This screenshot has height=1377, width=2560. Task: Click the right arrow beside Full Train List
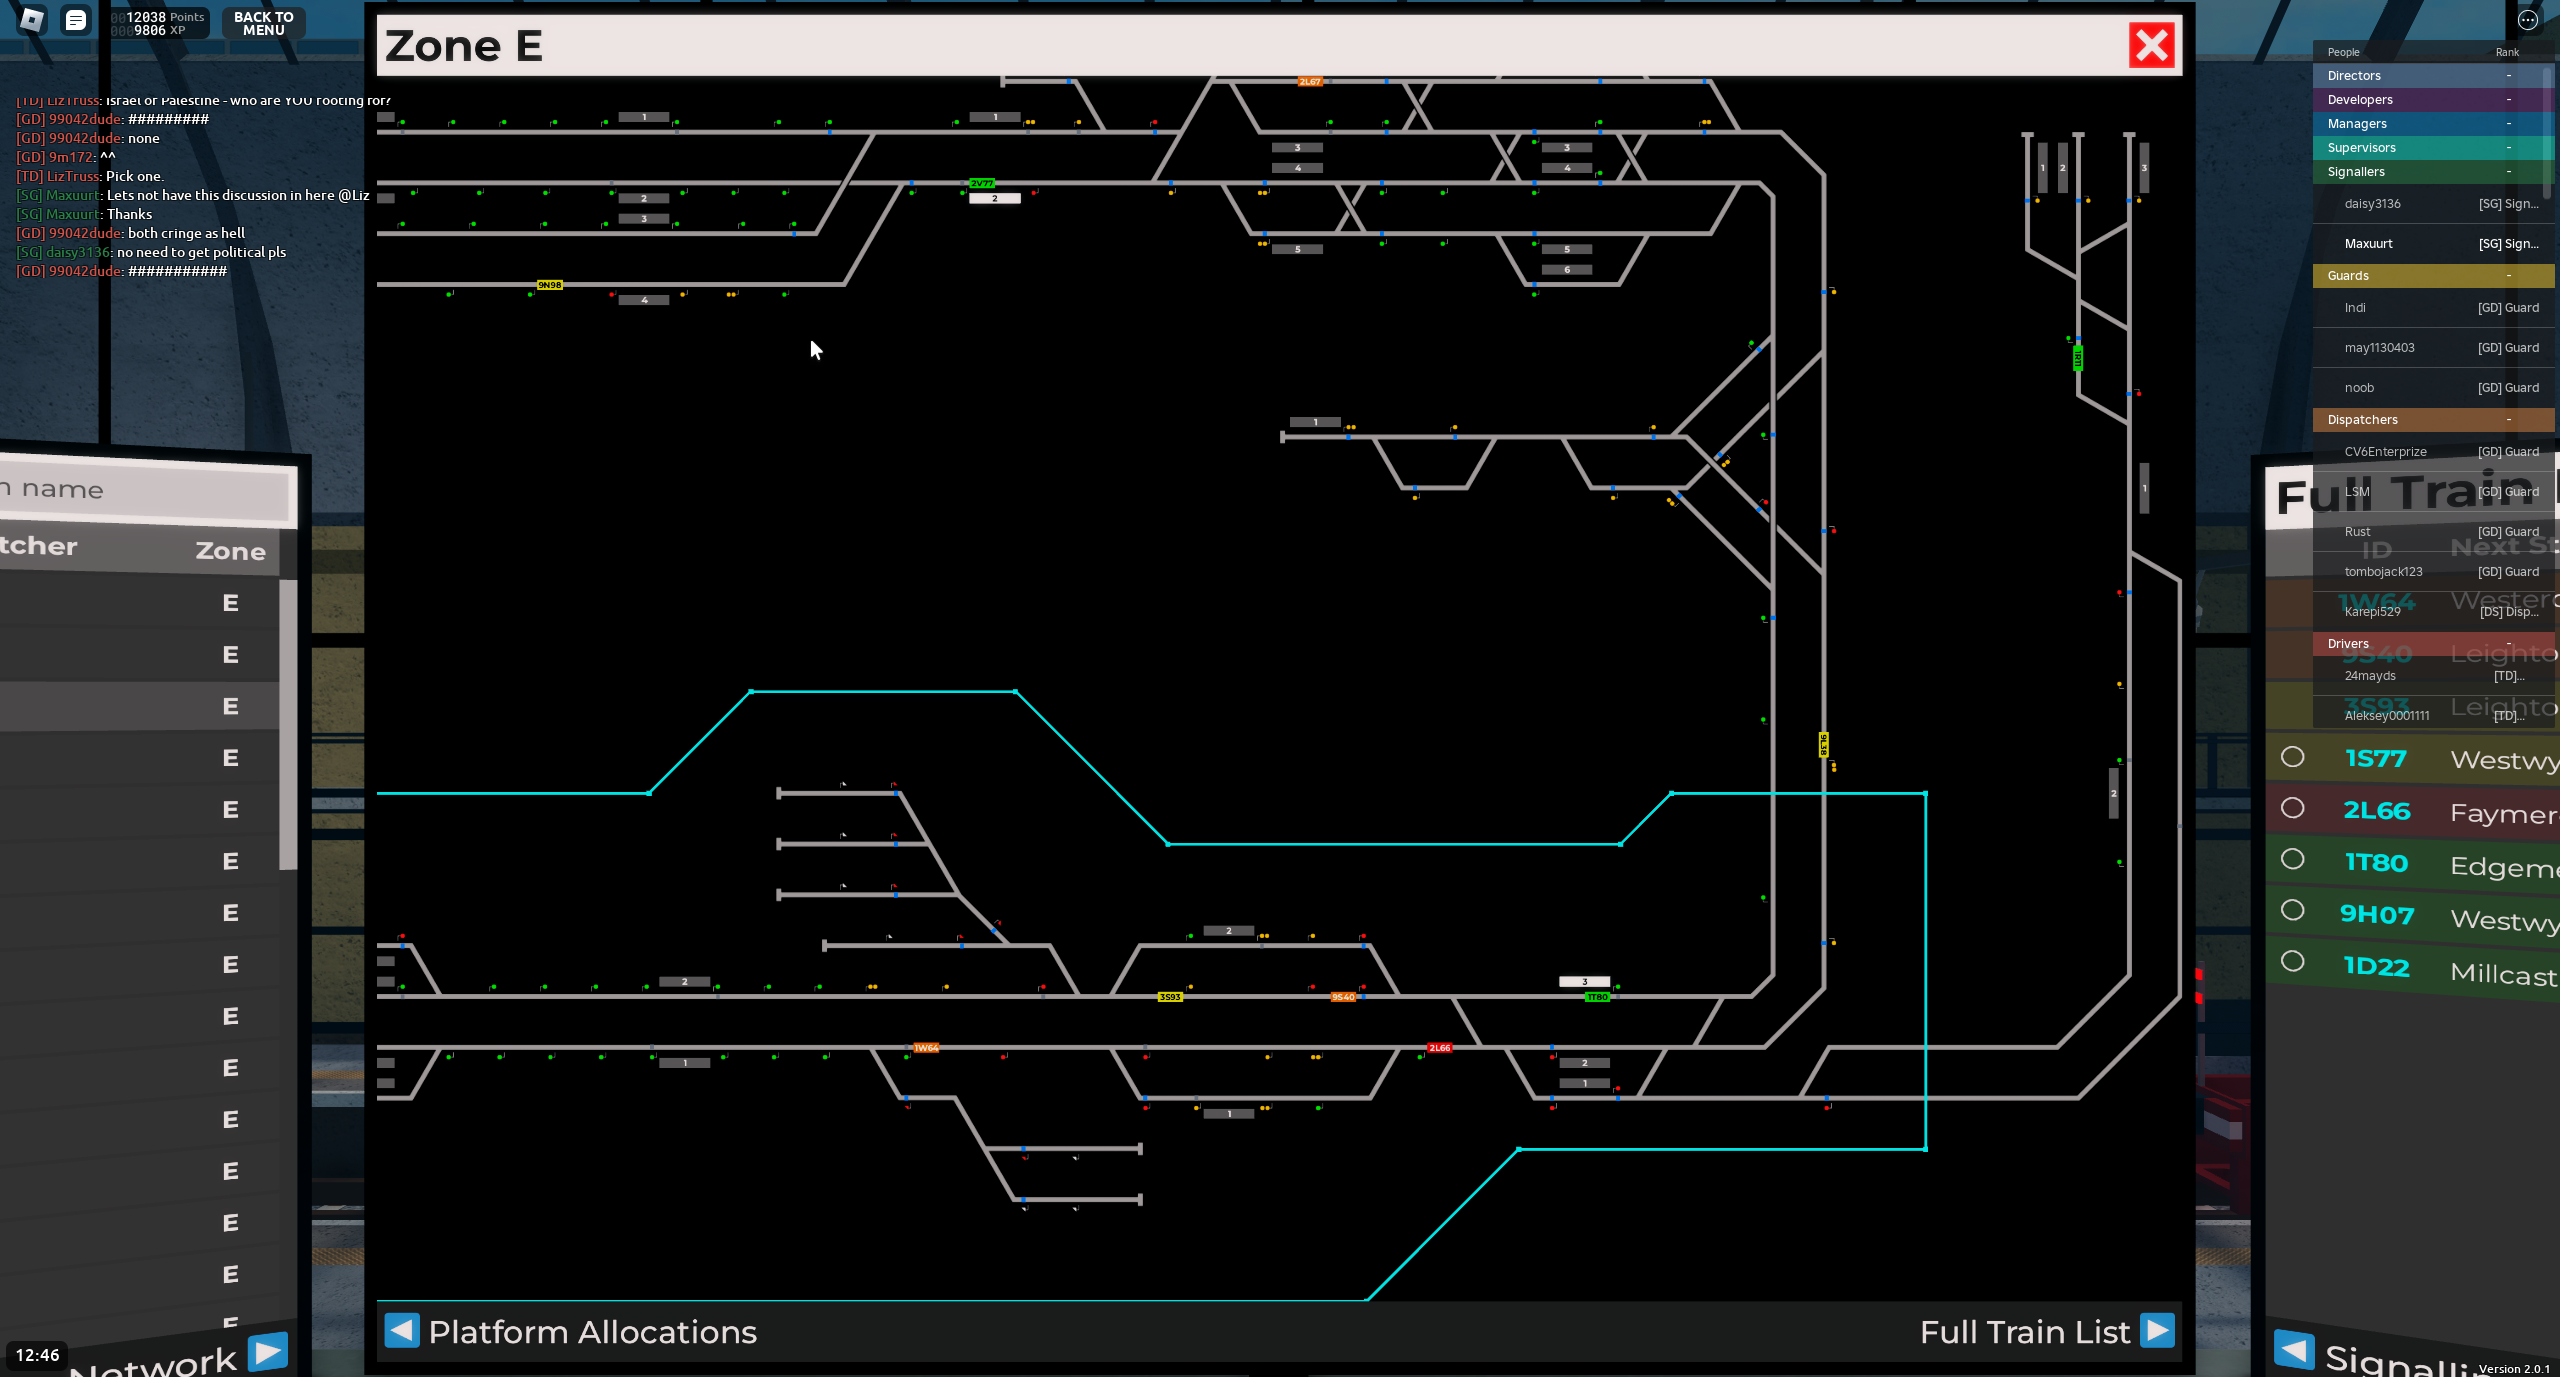(x=2157, y=1331)
